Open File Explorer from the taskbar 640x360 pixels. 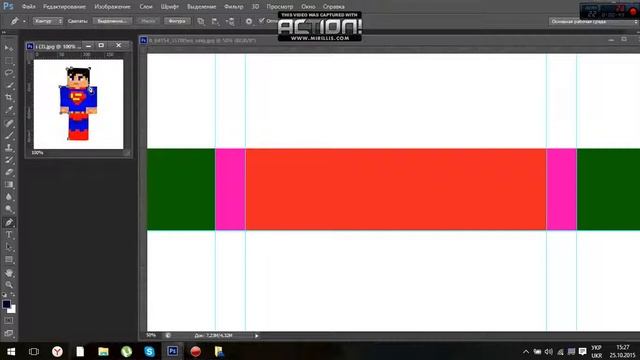(x=103, y=351)
